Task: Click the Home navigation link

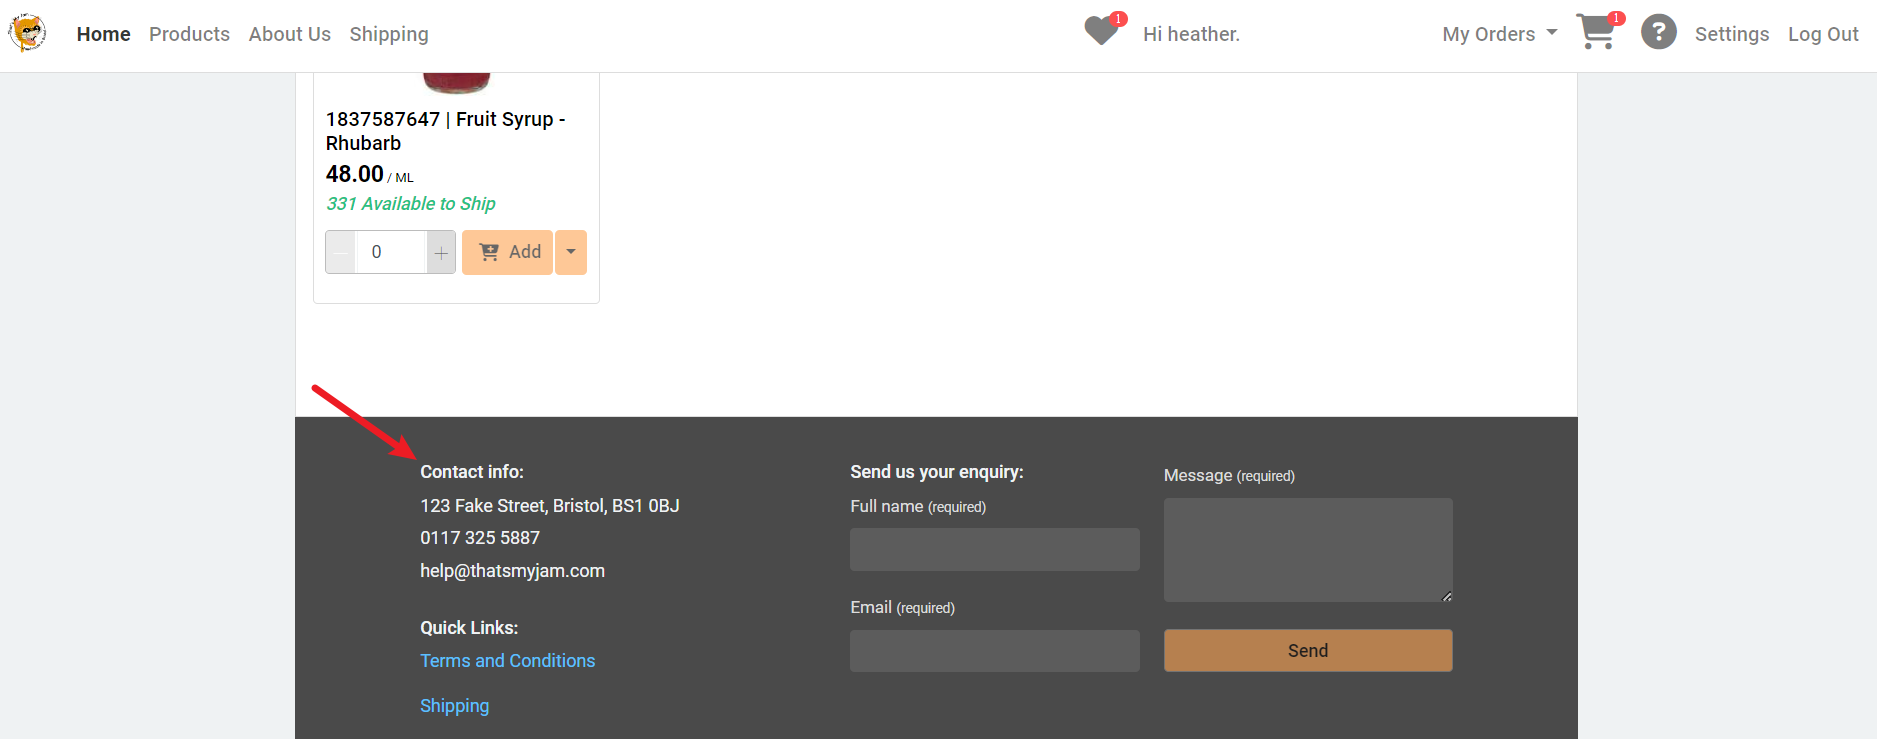Action: (104, 34)
